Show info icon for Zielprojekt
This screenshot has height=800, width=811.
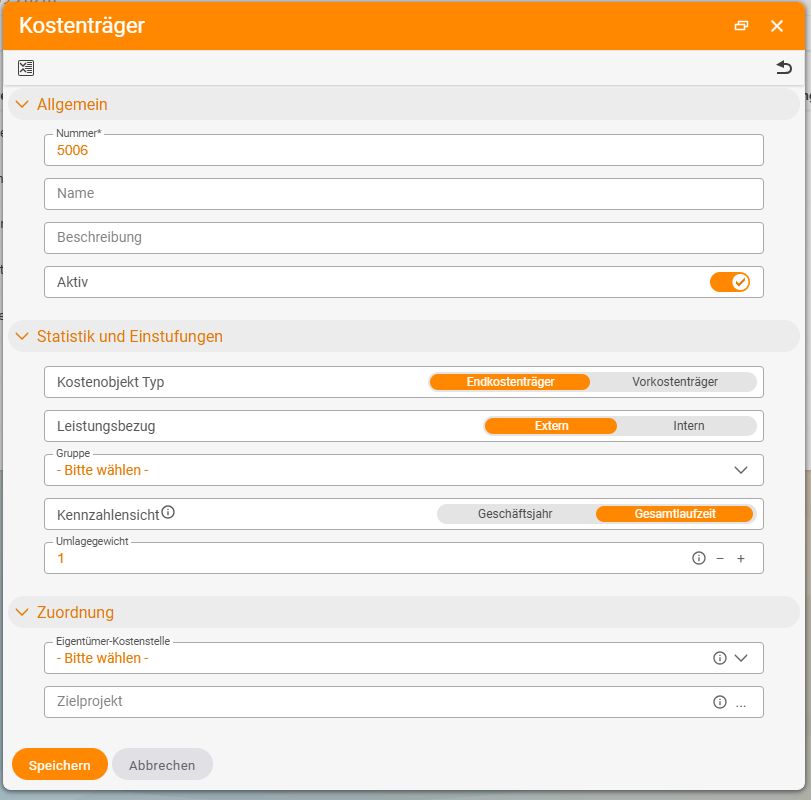pyautogui.click(x=720, y=702)
